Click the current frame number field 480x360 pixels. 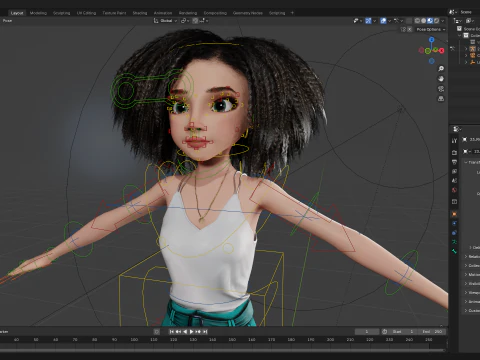[367, 332]
